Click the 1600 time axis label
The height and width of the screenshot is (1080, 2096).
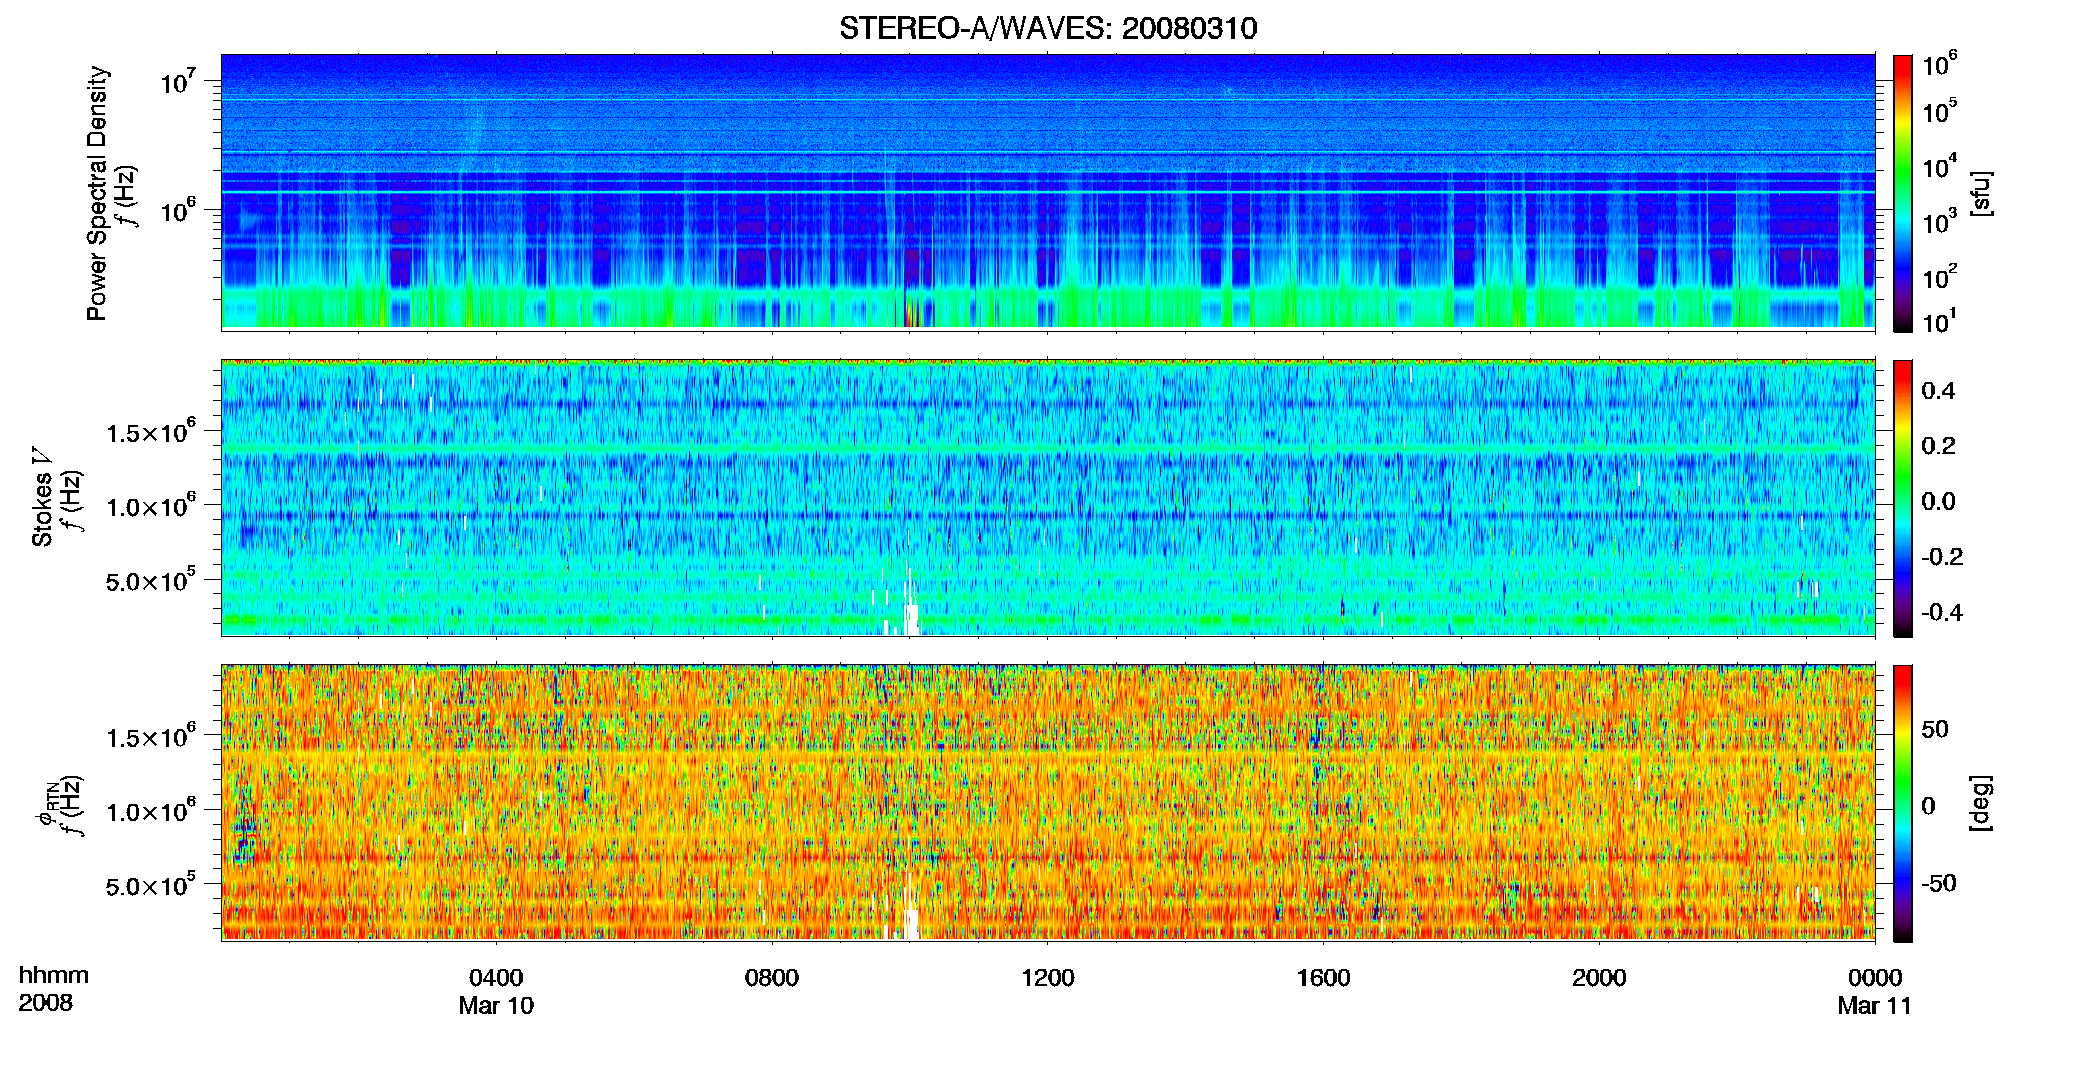[1323, 978]
